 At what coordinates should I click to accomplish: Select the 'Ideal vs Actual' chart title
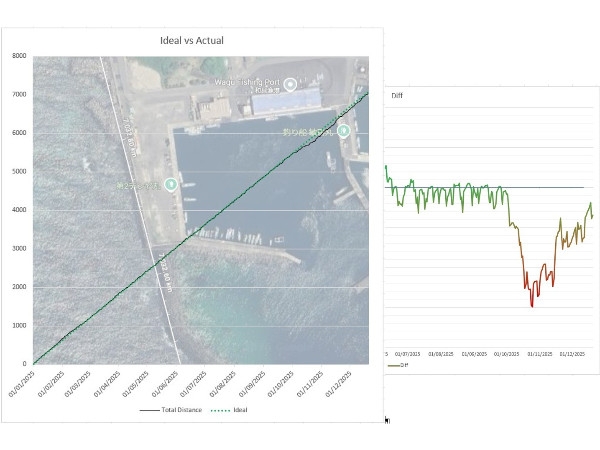pyautogui.click(x=192, y=41)
